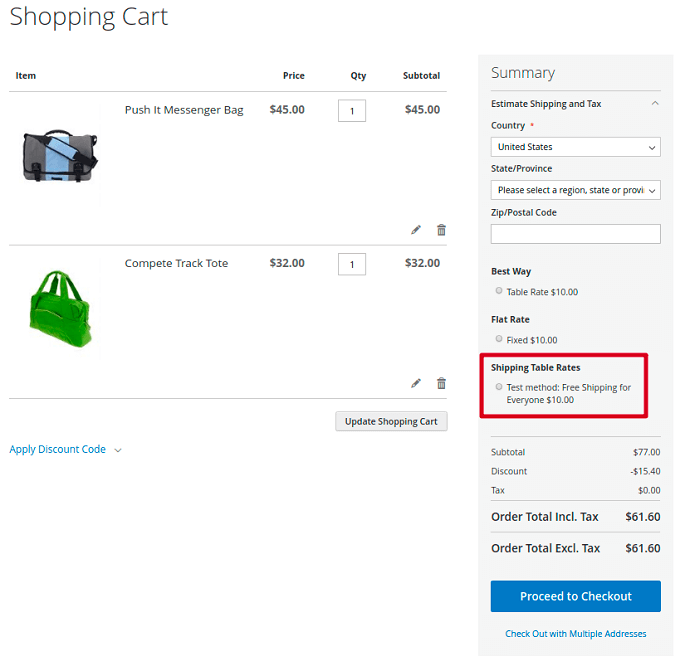Open the Push It Messenger Bag thumbnail
Viewport: 685px width, 666px height.
[x=60, y=156]
